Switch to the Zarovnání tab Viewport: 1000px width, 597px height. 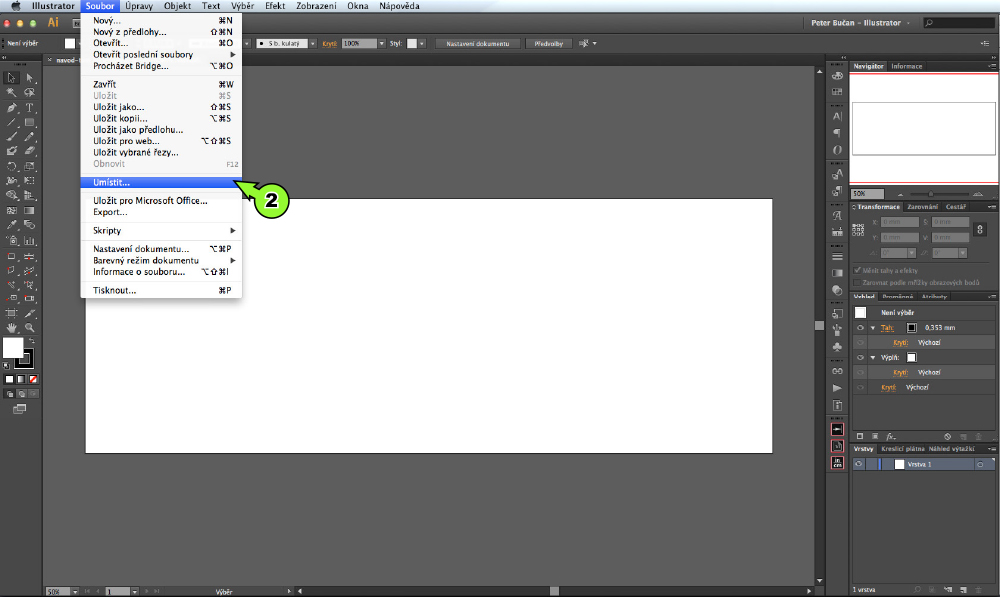pos(922,207)
